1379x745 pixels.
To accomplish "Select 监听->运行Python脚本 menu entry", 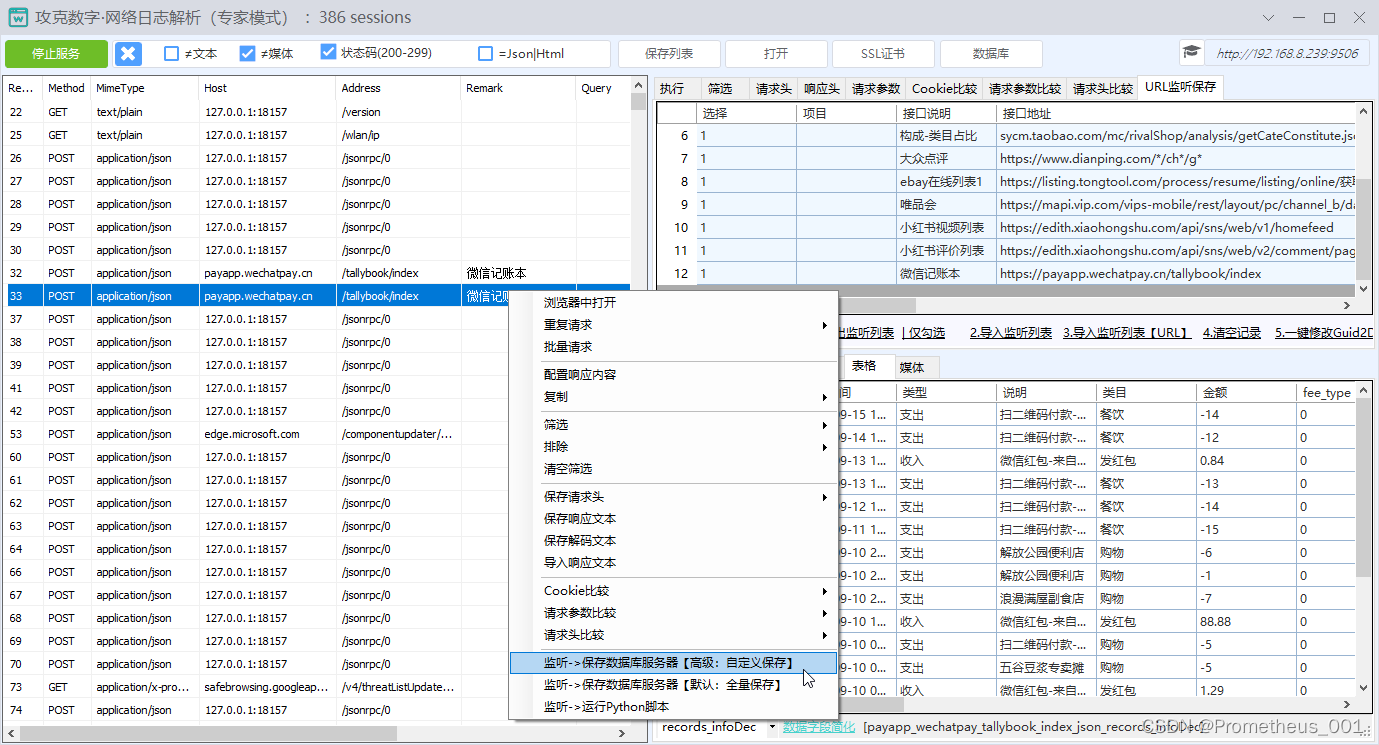I will (x=672, y=707).
